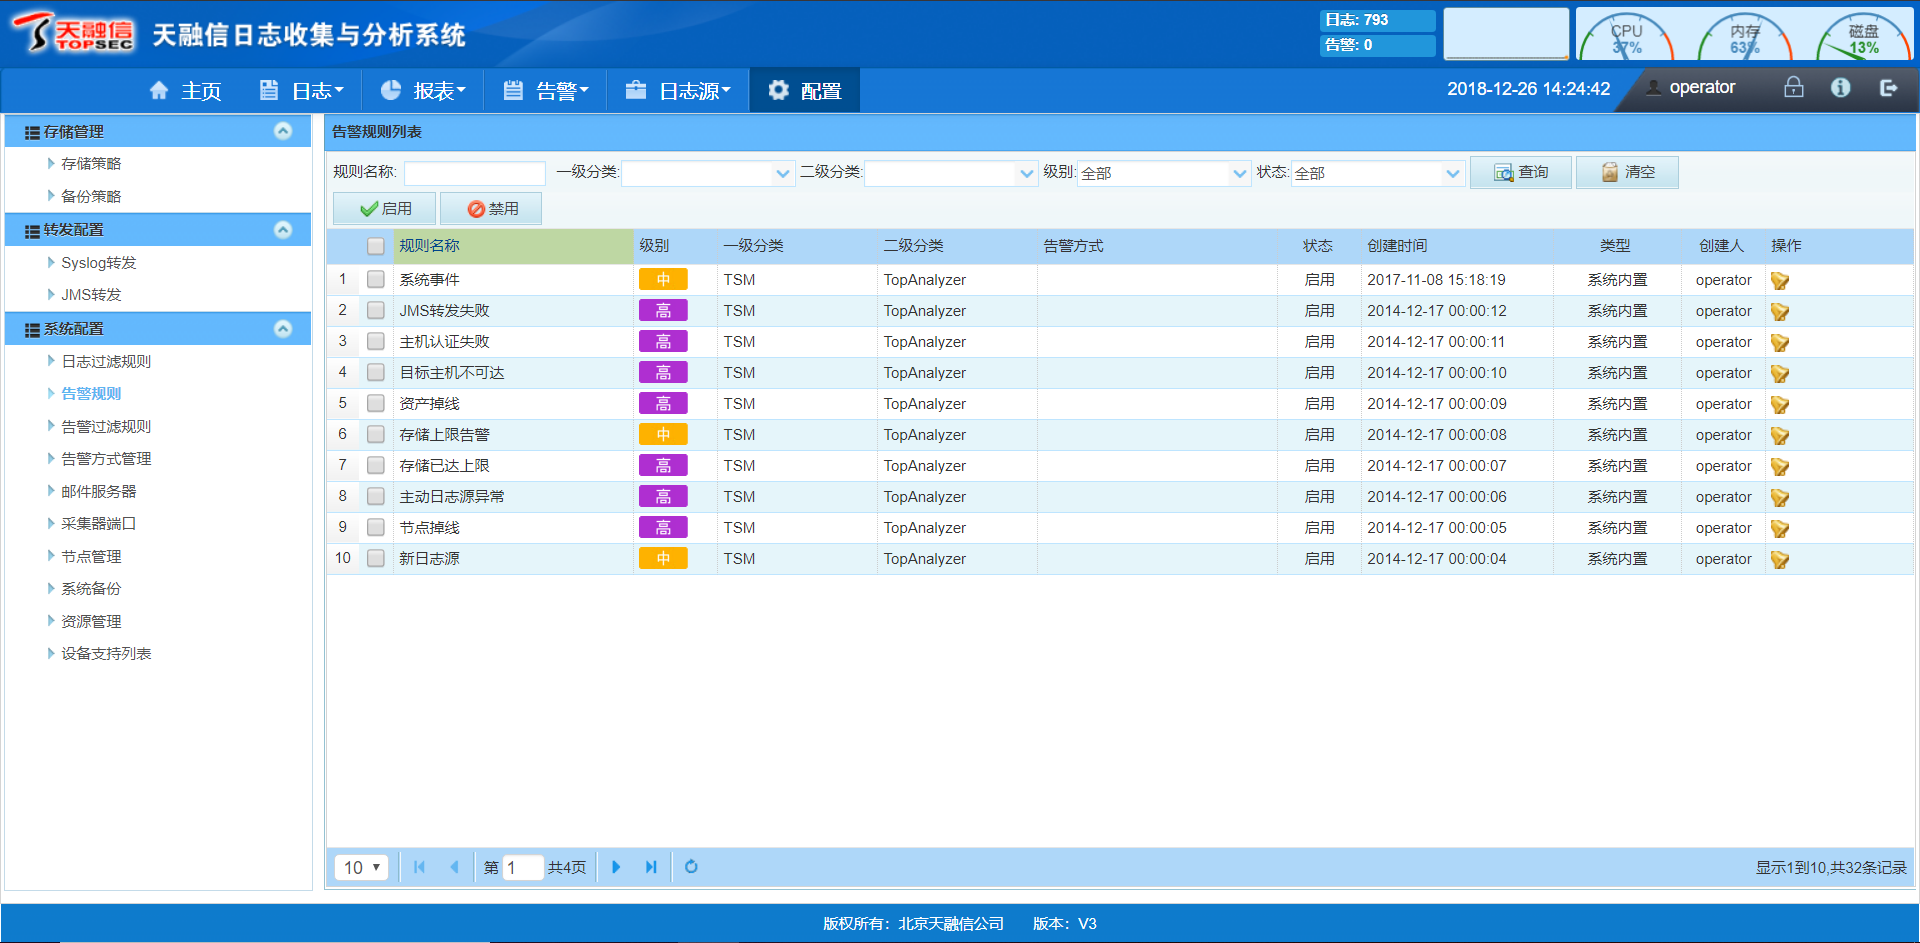Collapse the 存储管理 sidebar section
Image resolution: width=1920 pixels, height=943 pixels.
[283, 131]
